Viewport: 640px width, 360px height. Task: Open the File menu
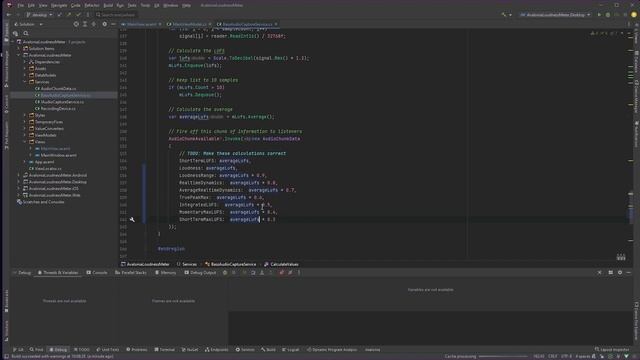point(20,5)
